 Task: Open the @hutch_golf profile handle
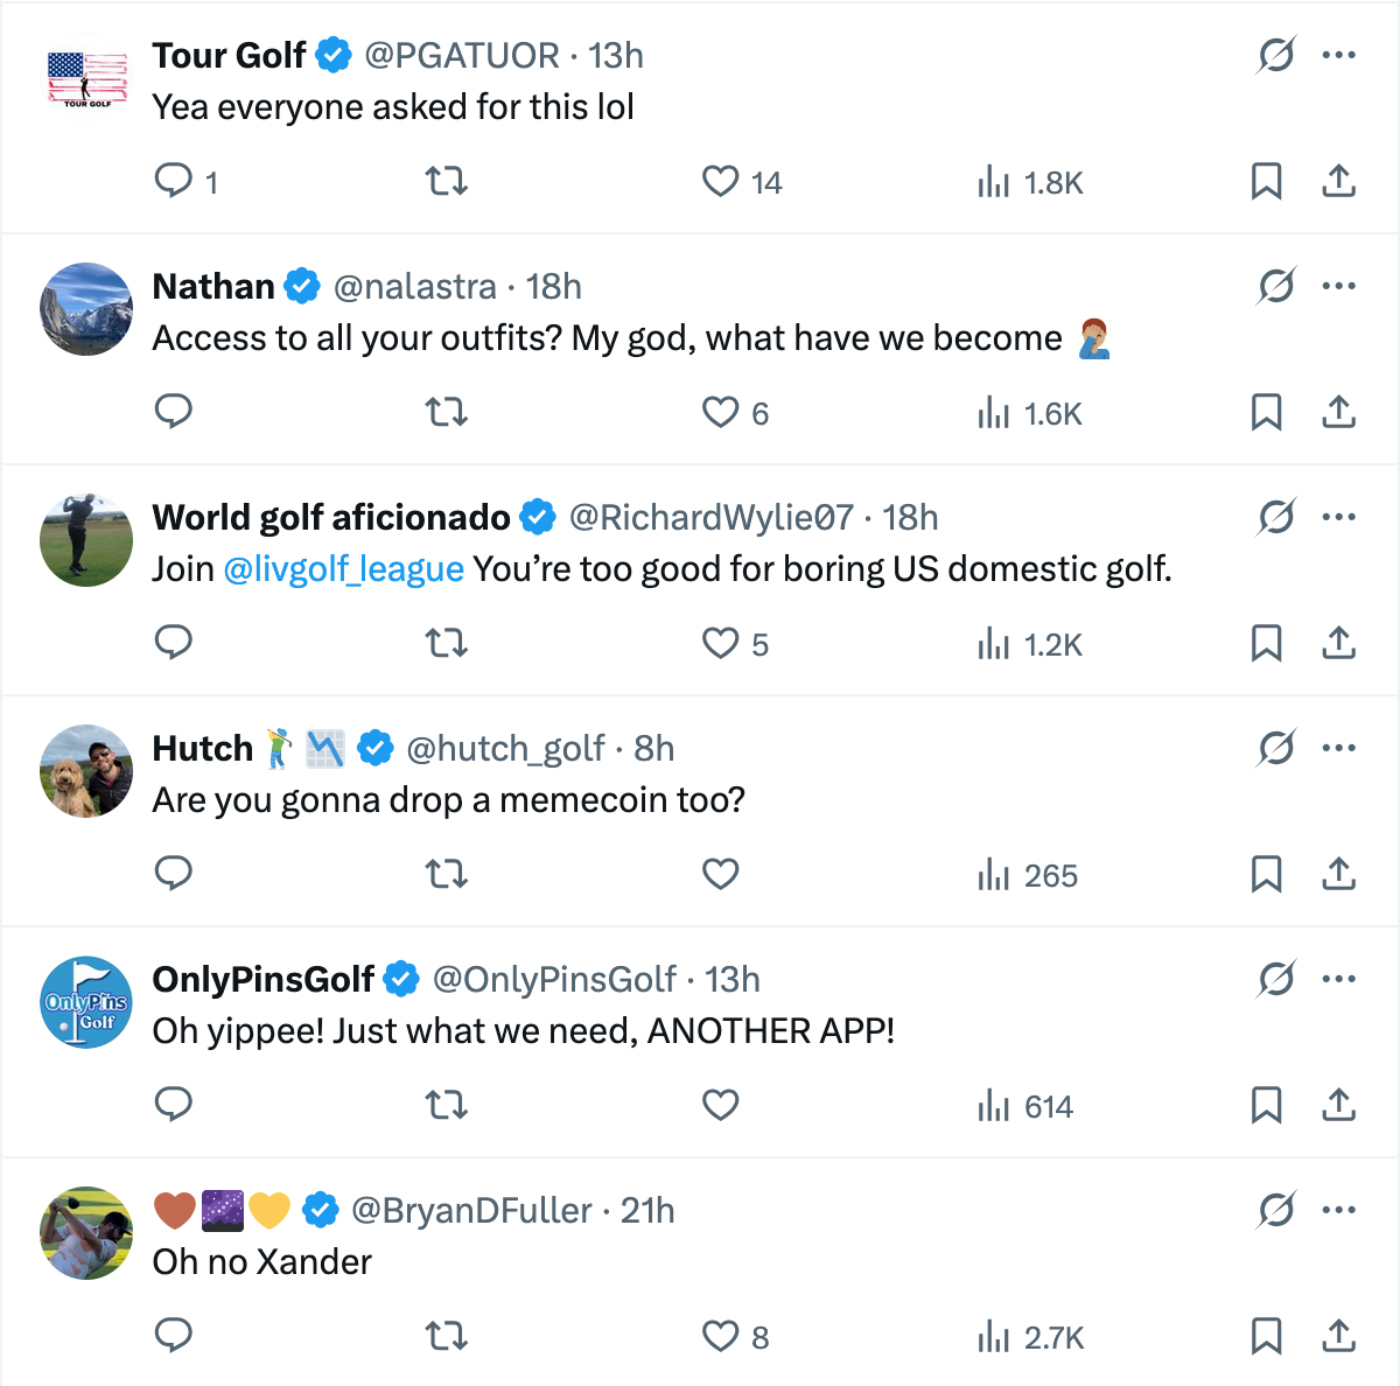pos(505,749)
